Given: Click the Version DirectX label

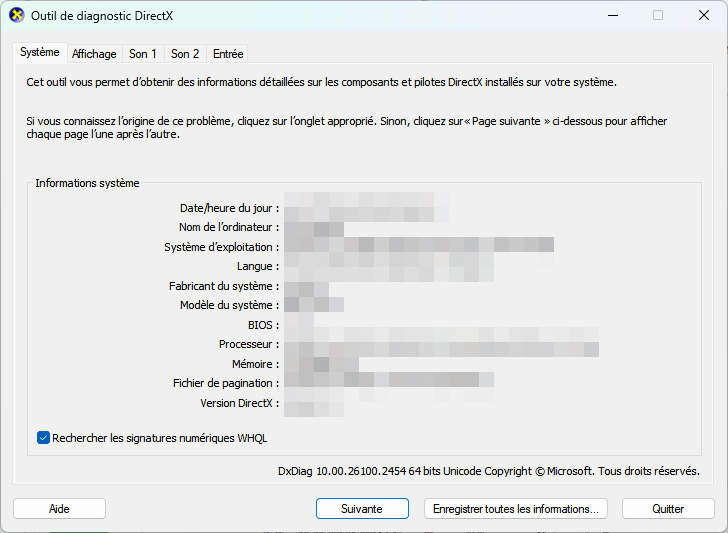Looking at the screenshot, I should tap(240, 403).
